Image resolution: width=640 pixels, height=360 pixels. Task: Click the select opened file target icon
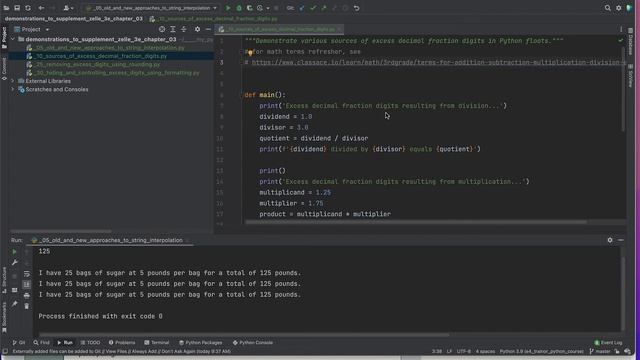162,29
